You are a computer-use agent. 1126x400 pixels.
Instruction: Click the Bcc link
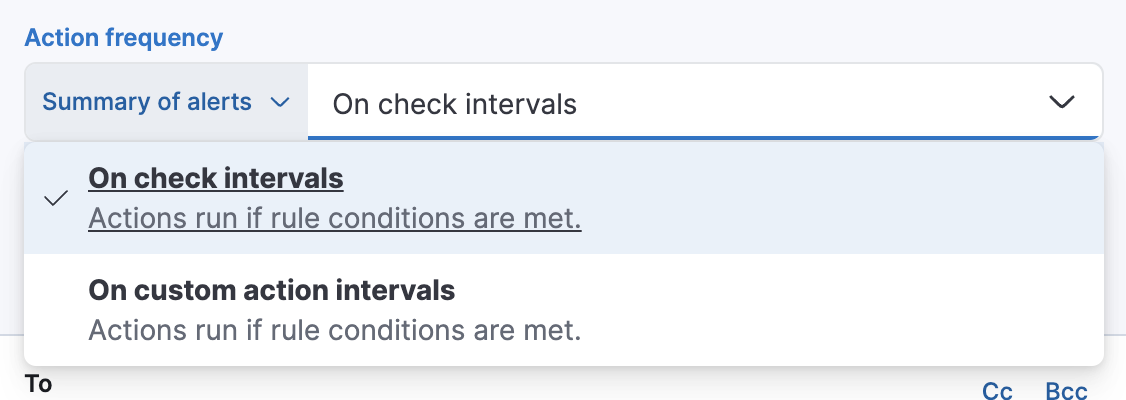coord(1066,390)
